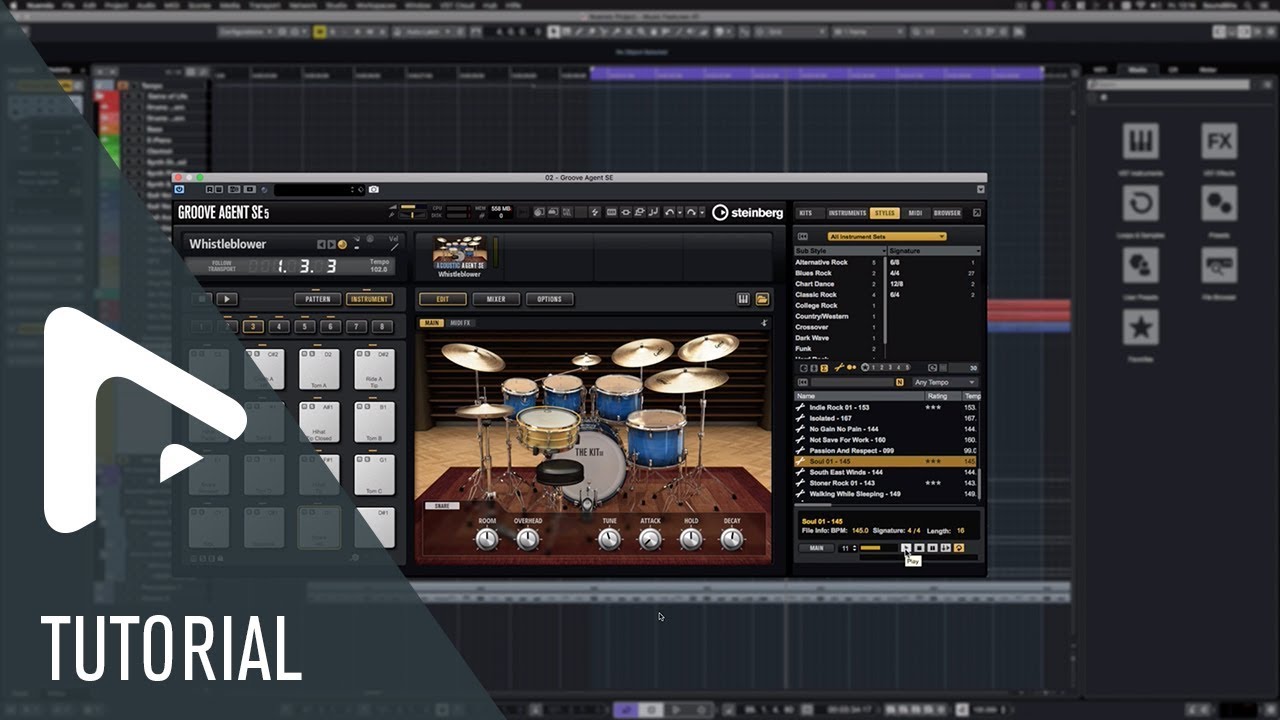Screen dimensions: 1280x720
Task: Pause the style preview playback
Action: (x=932, y=548)
